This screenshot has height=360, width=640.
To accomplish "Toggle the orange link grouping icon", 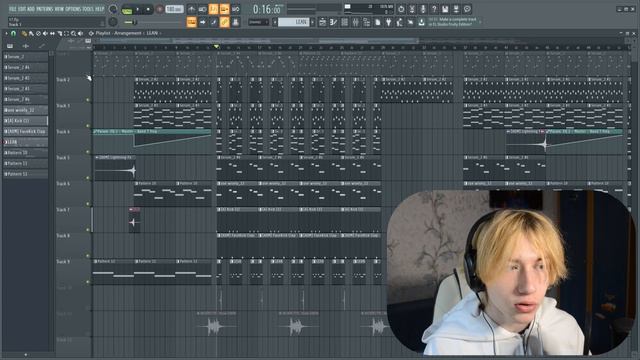I will (224, 22).
